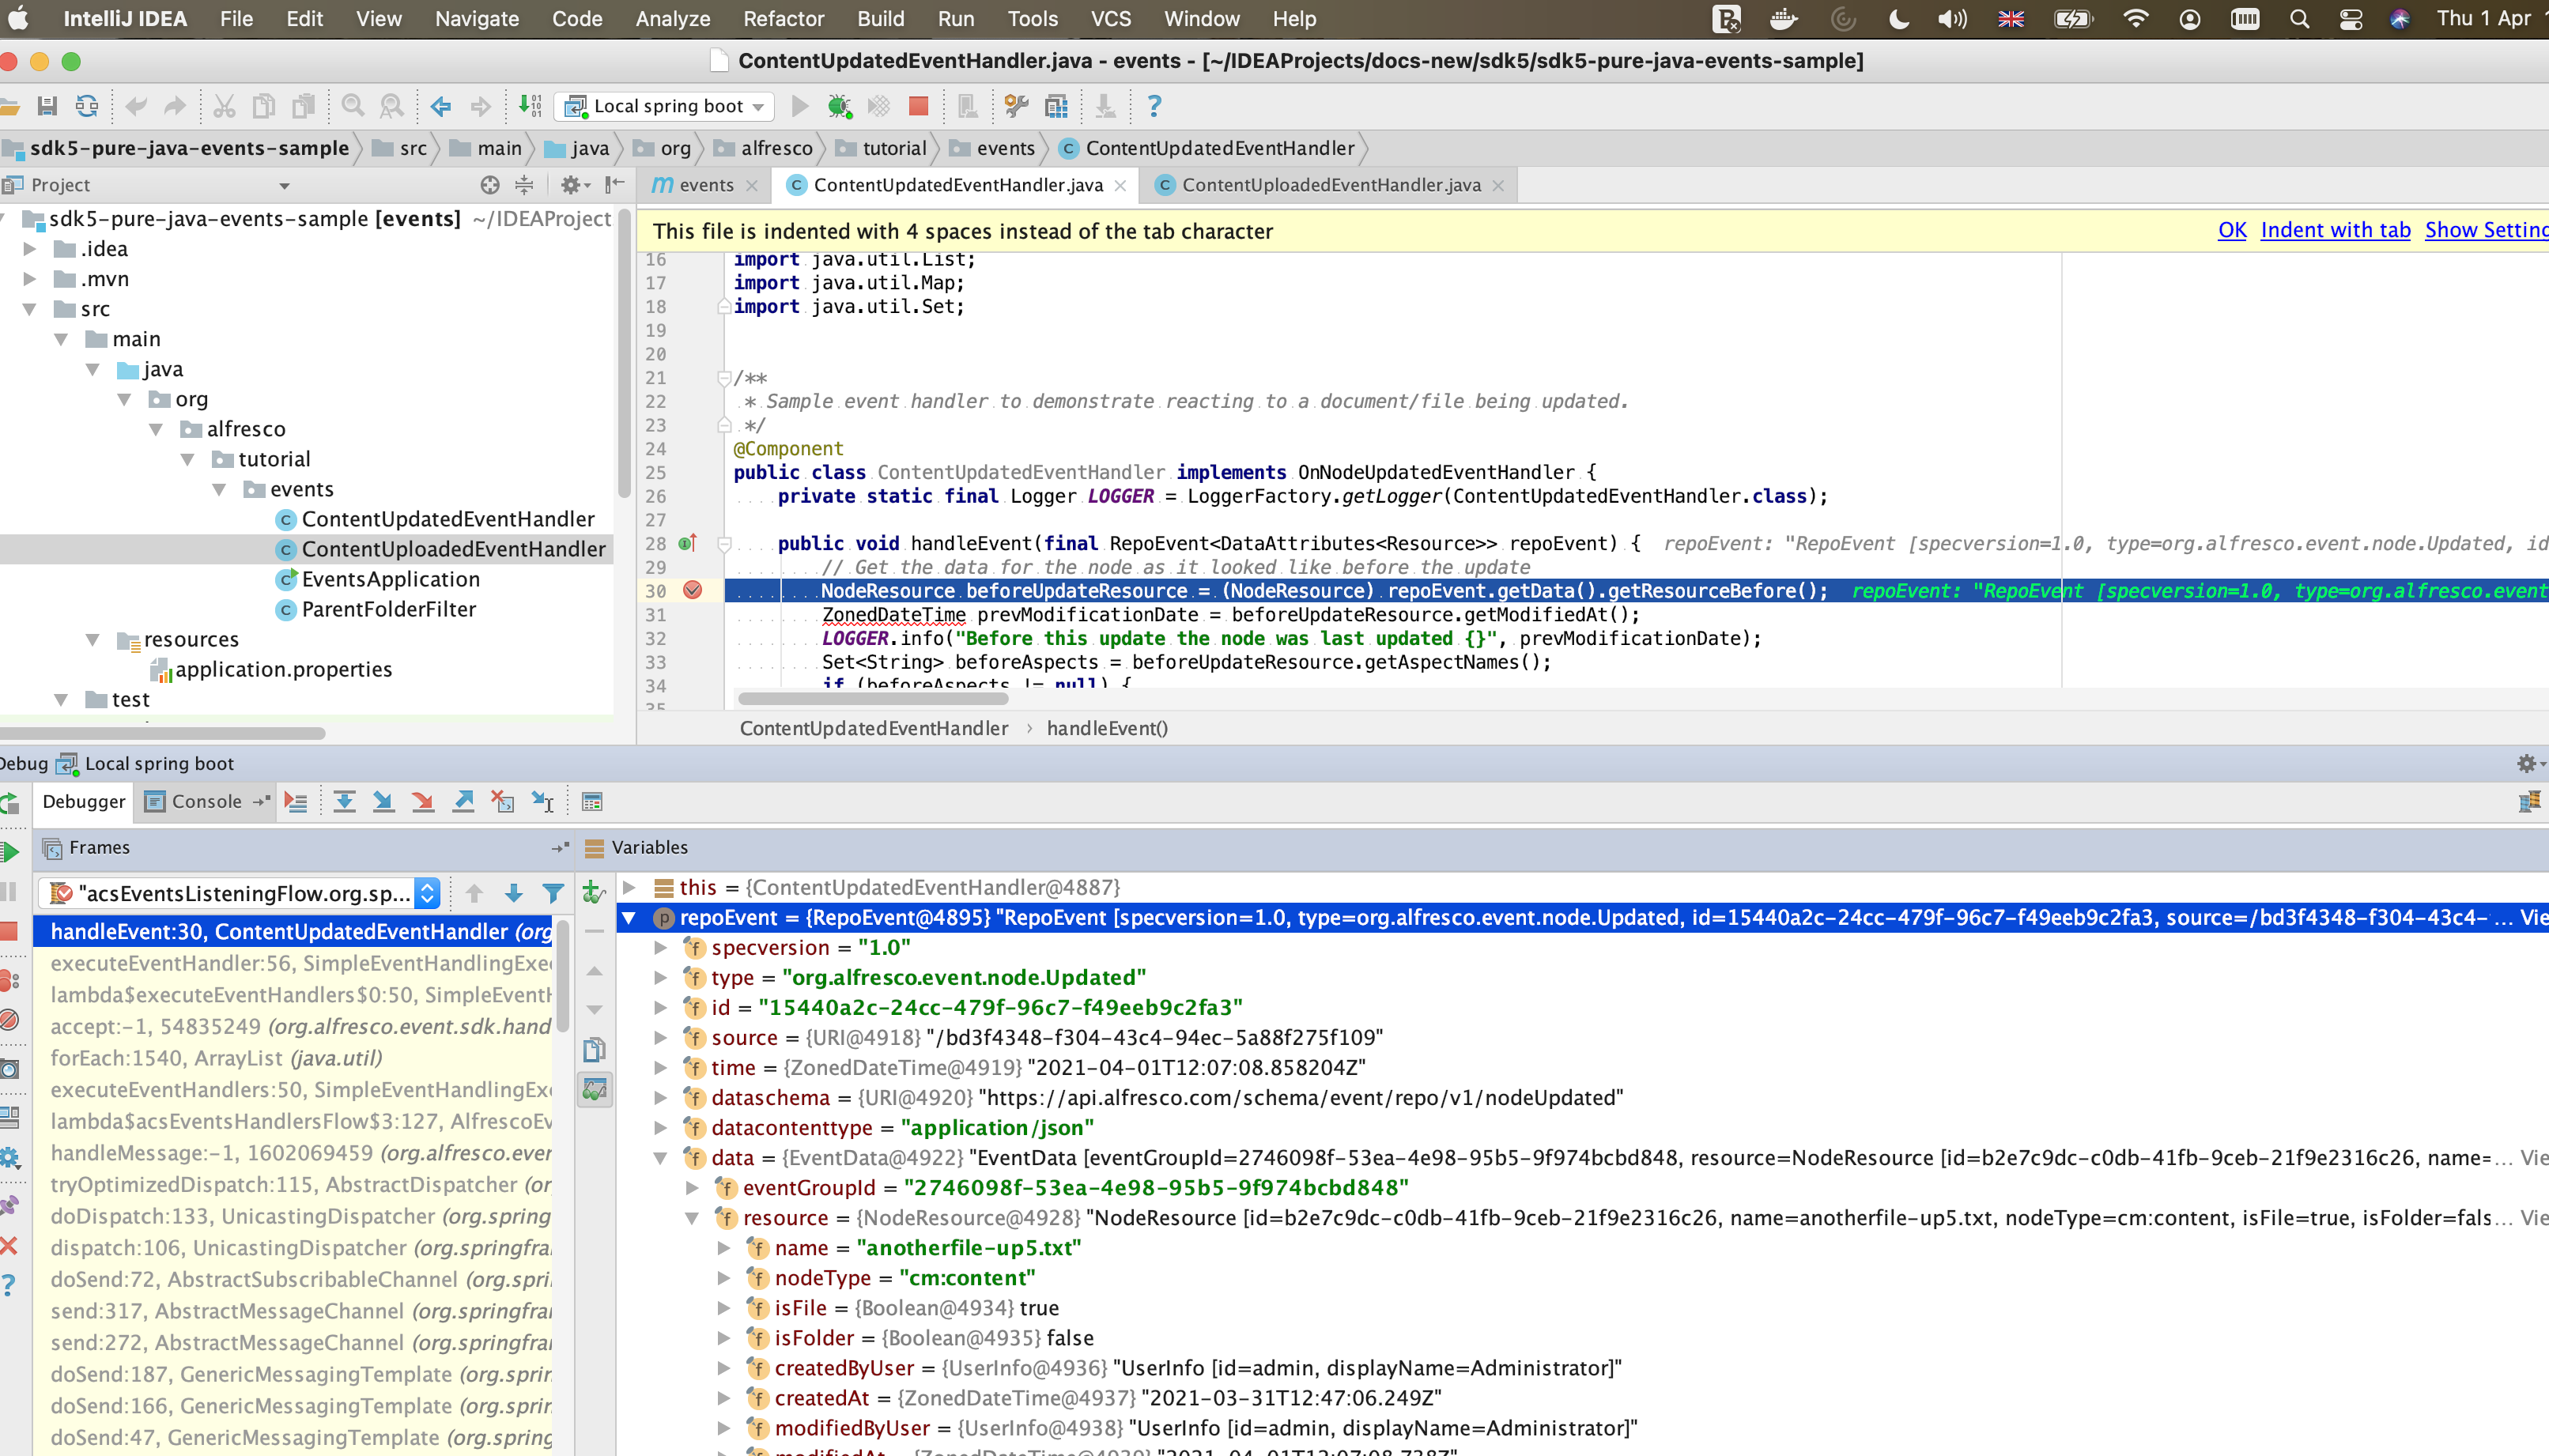
Task: Click OK on the indentation notification banner
Action: pos(2232,230)
